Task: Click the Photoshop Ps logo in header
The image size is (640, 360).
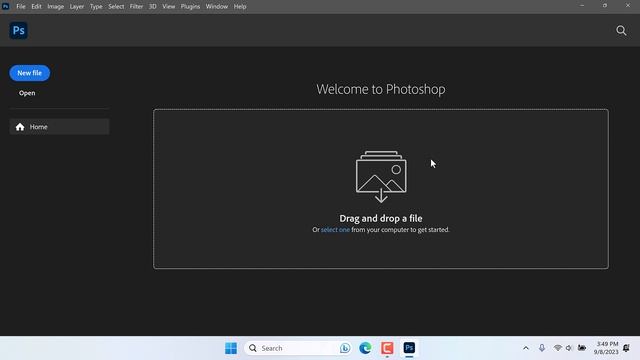Action: coord(18,31)
